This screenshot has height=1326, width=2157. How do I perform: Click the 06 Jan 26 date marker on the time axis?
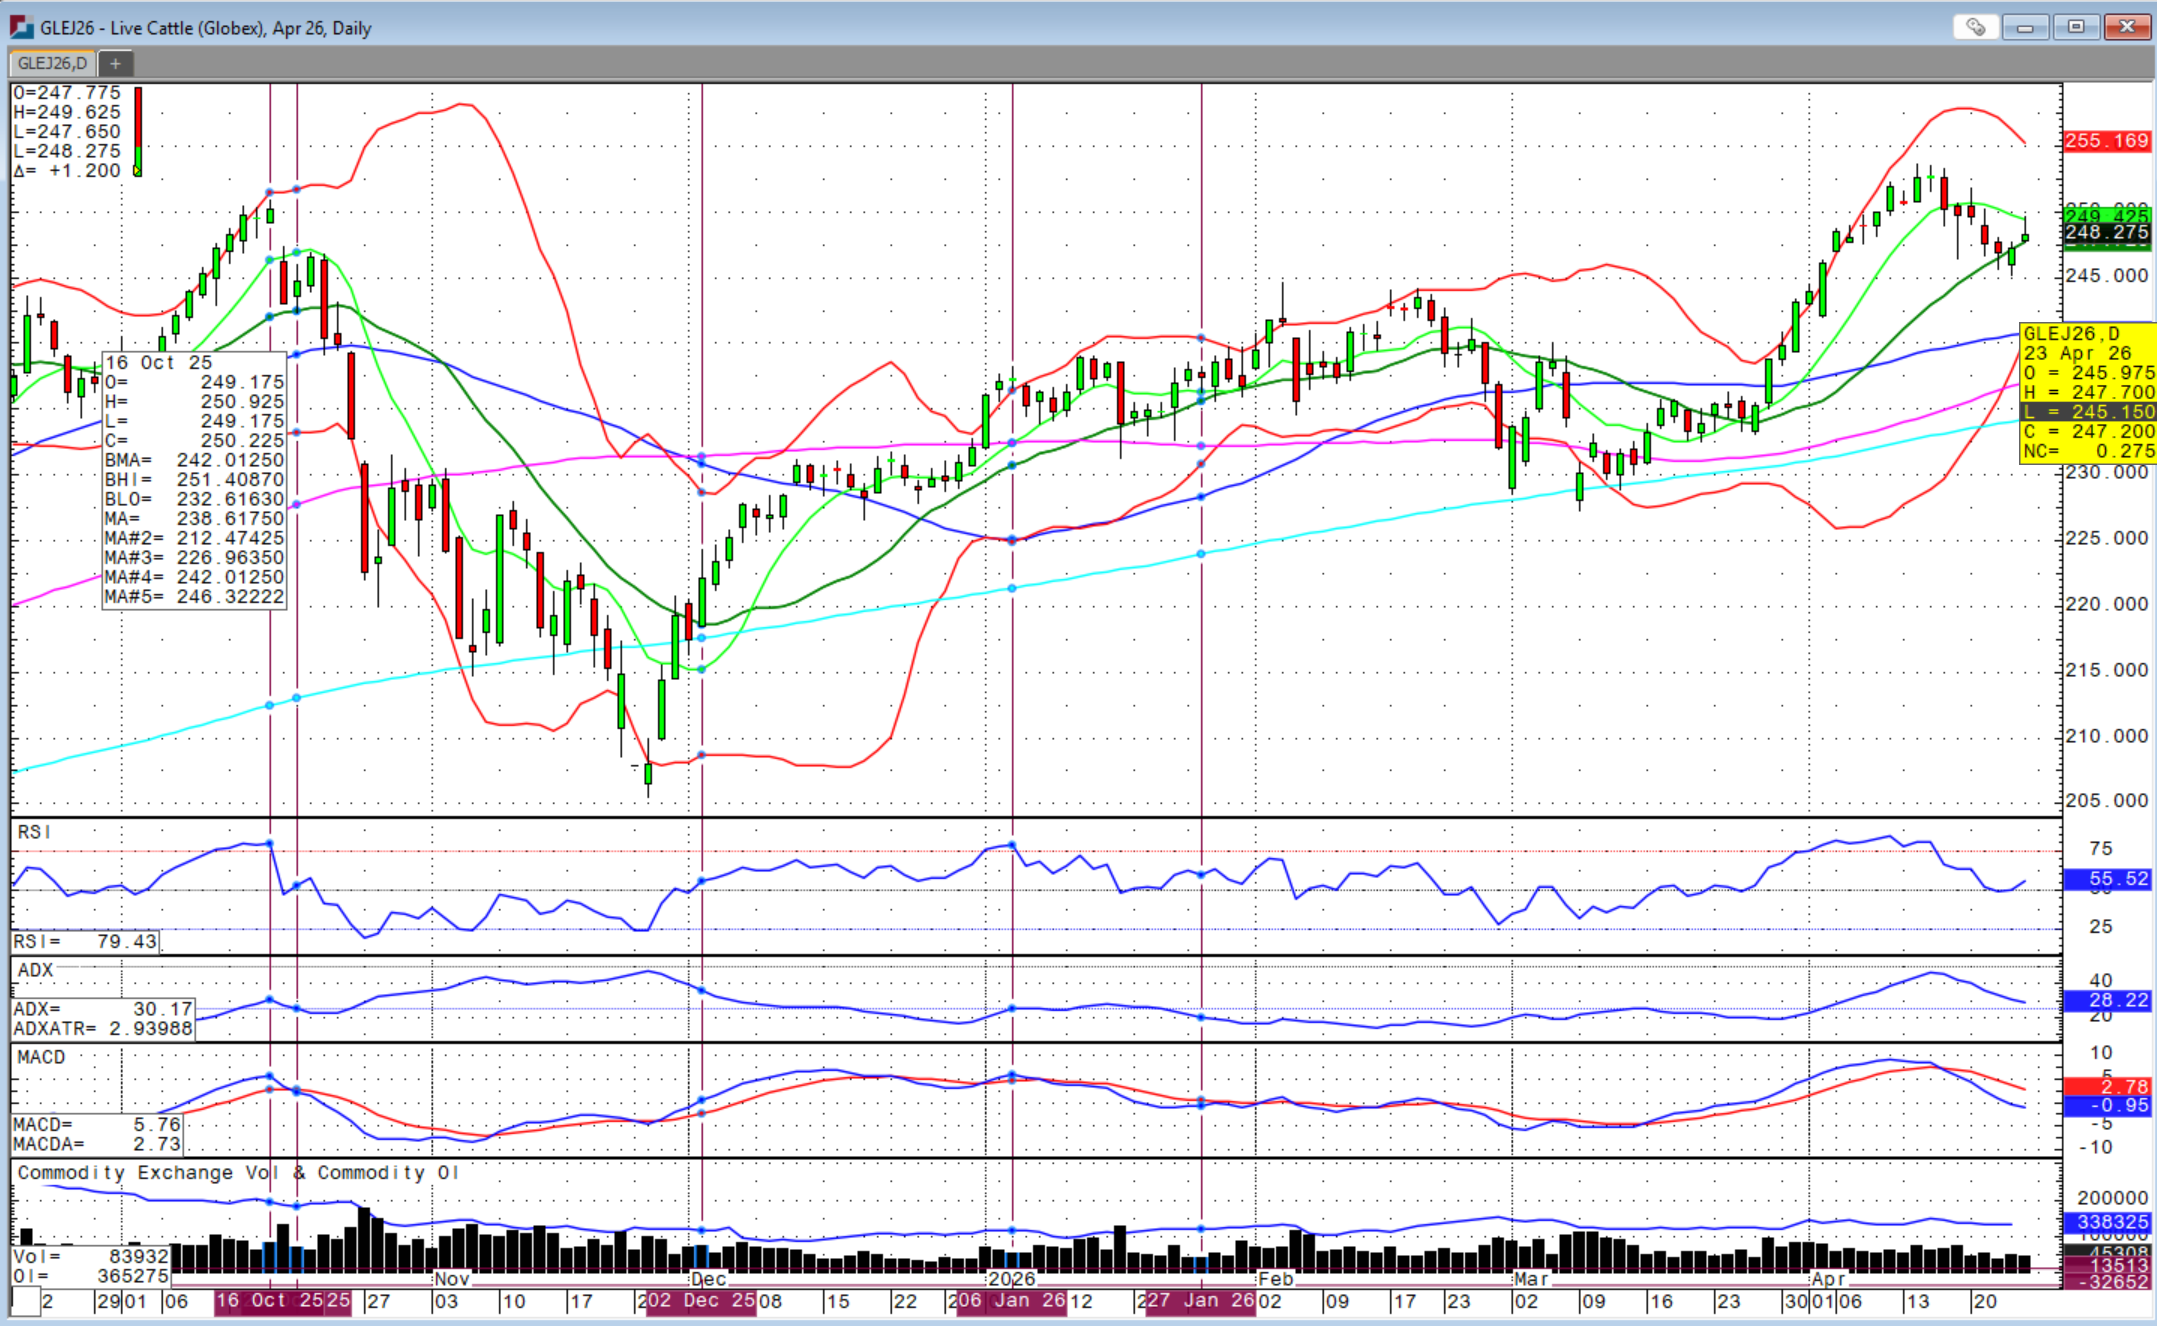pyautogui.click(x=1012, y=1301)
